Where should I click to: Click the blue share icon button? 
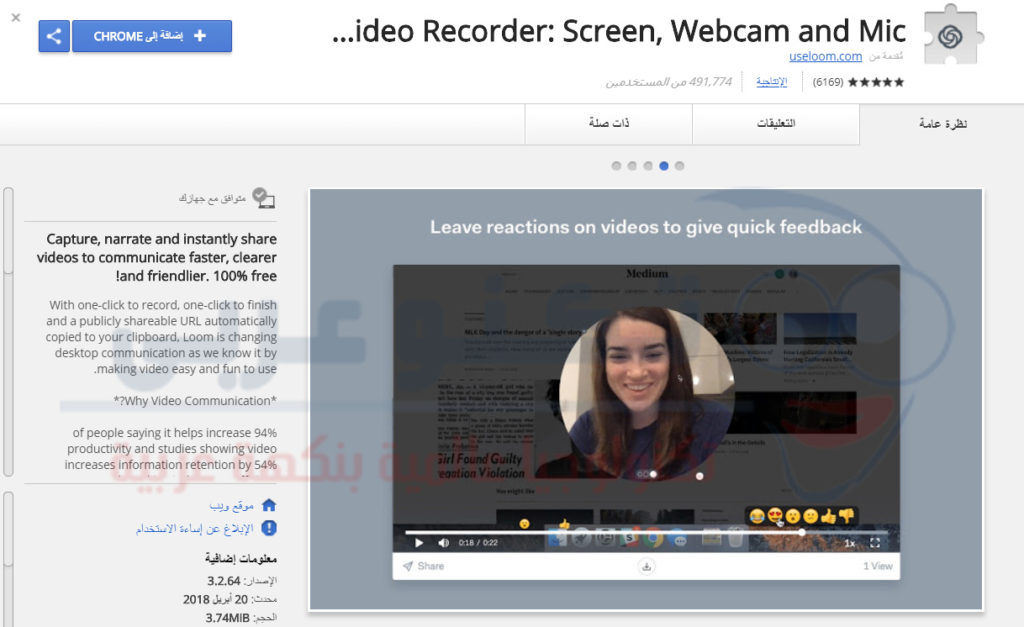tap(54, 36)
